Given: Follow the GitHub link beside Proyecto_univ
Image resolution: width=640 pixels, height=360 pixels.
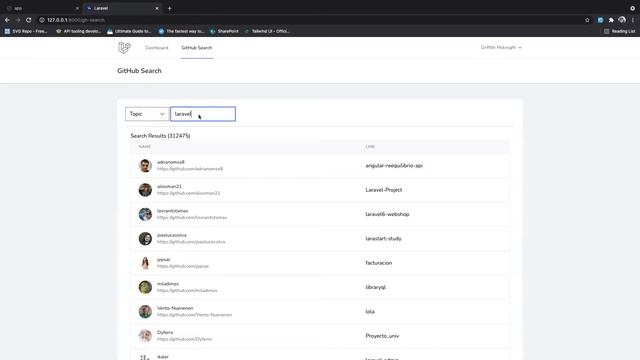Looking at the screenshot, I should pos(184,339).
